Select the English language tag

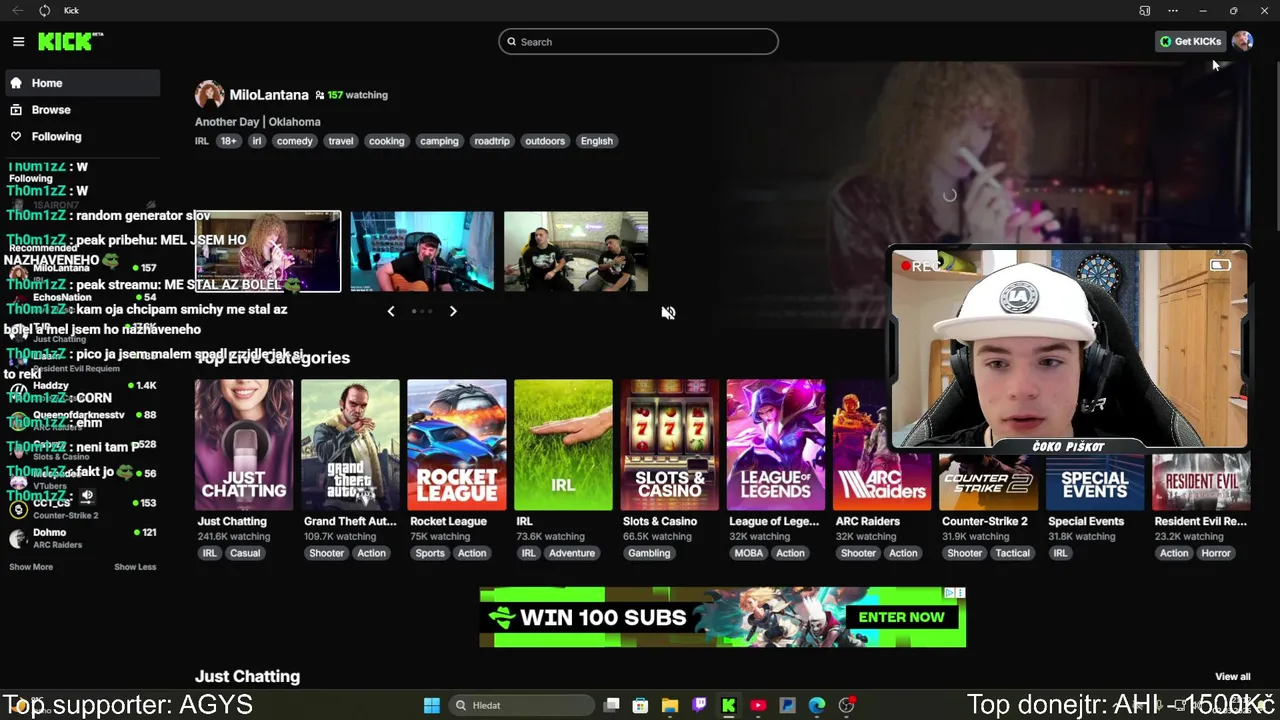597,141
